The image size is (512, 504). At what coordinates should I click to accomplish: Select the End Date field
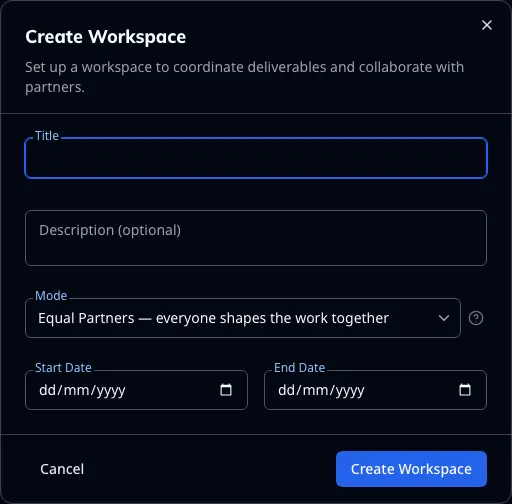click(x=375, y=390)
